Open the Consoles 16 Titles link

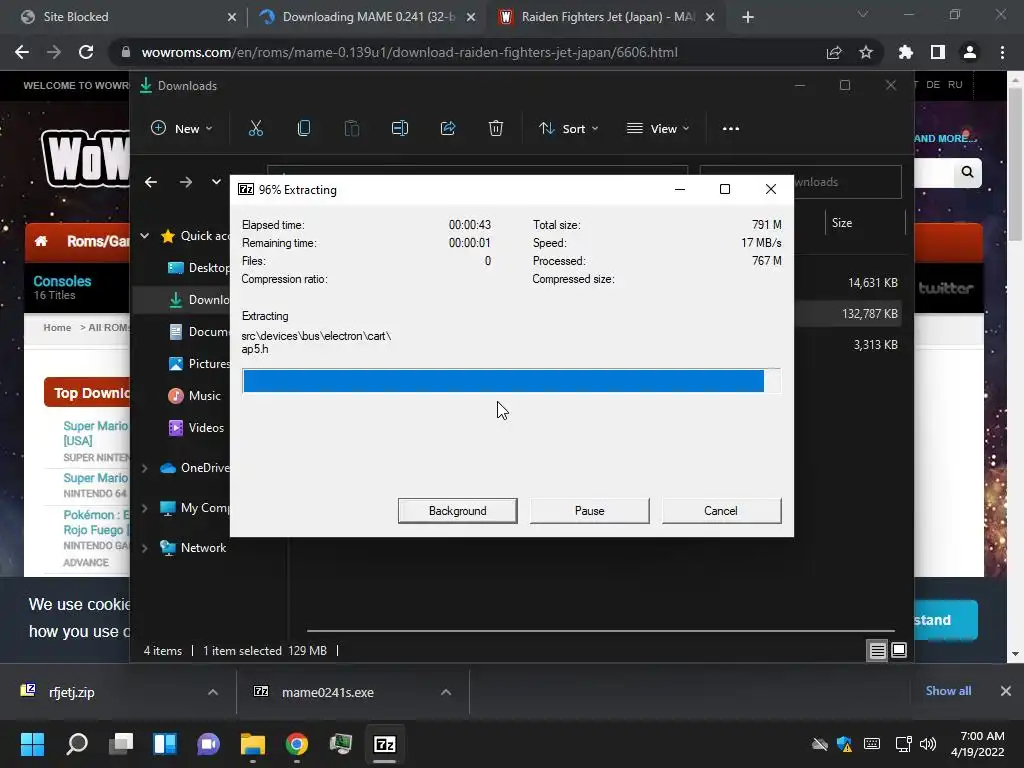click(62, 287)
